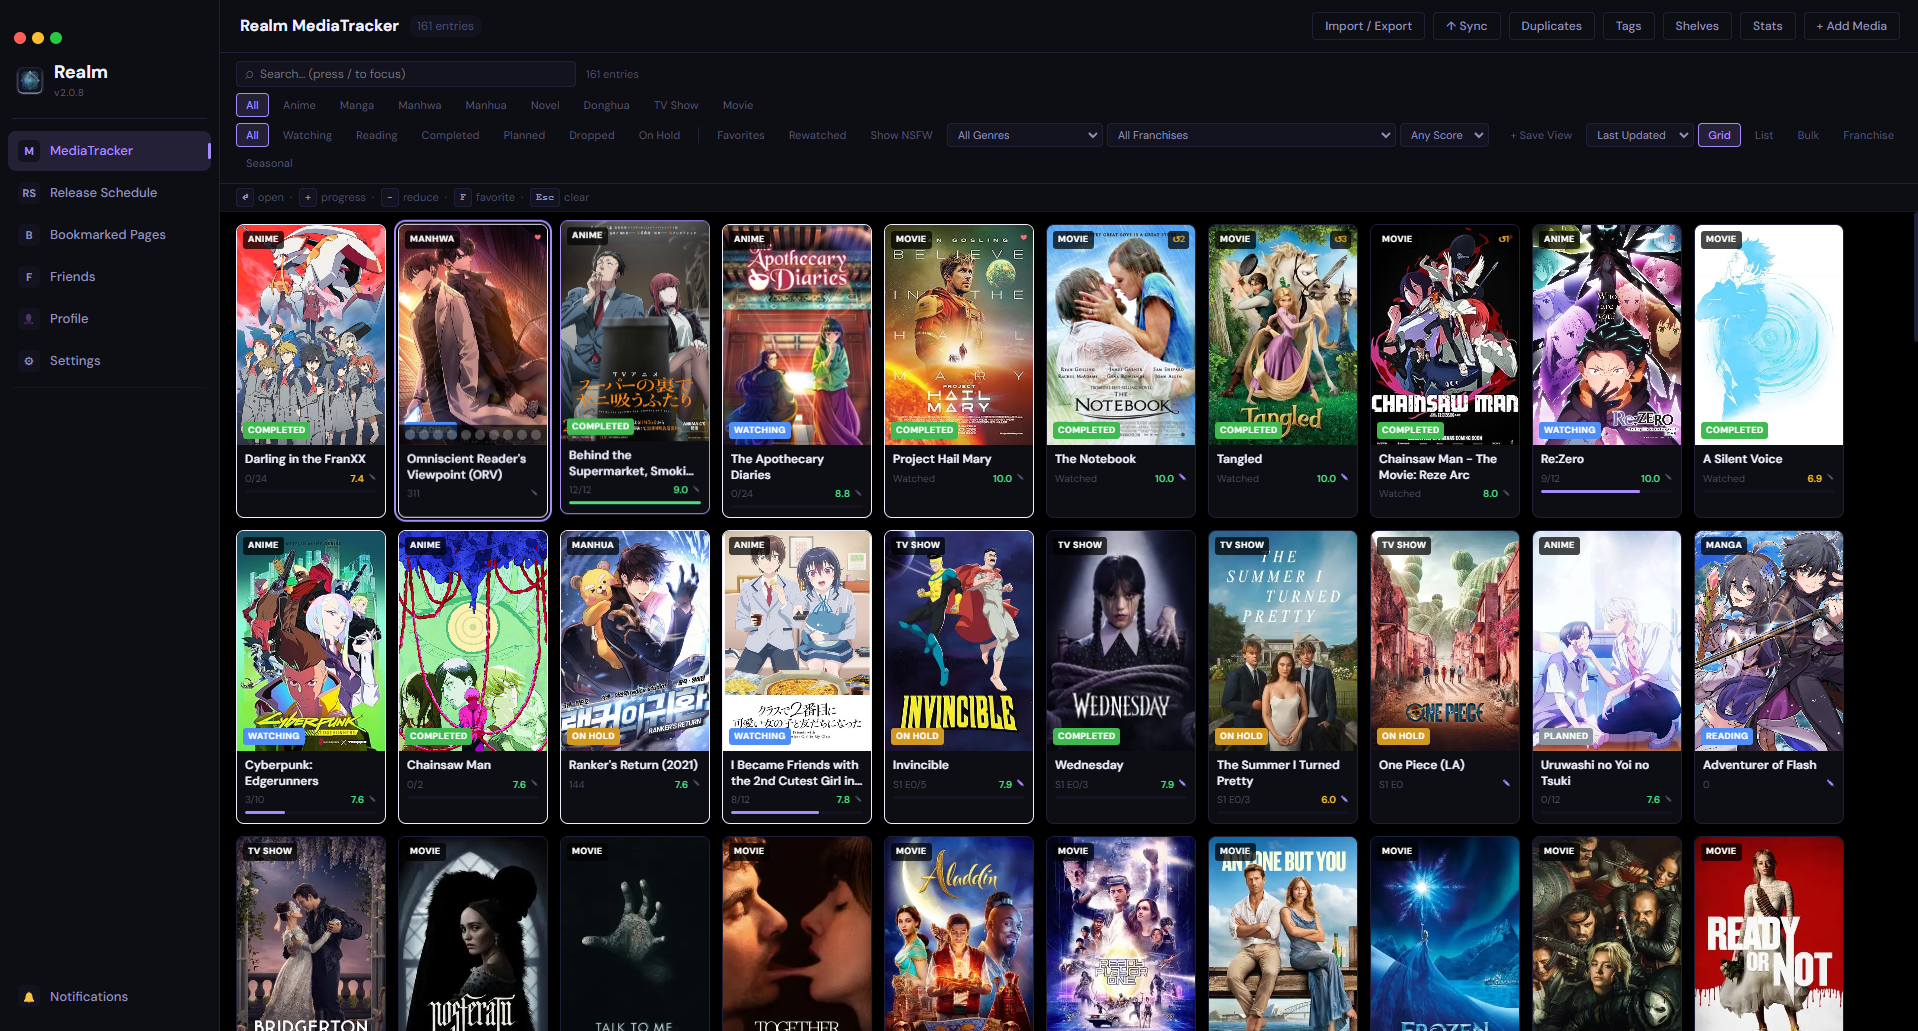Click the rewatch badge on Chainsaw Man Reze Arc
1918x1031 pixels.
1504,239
